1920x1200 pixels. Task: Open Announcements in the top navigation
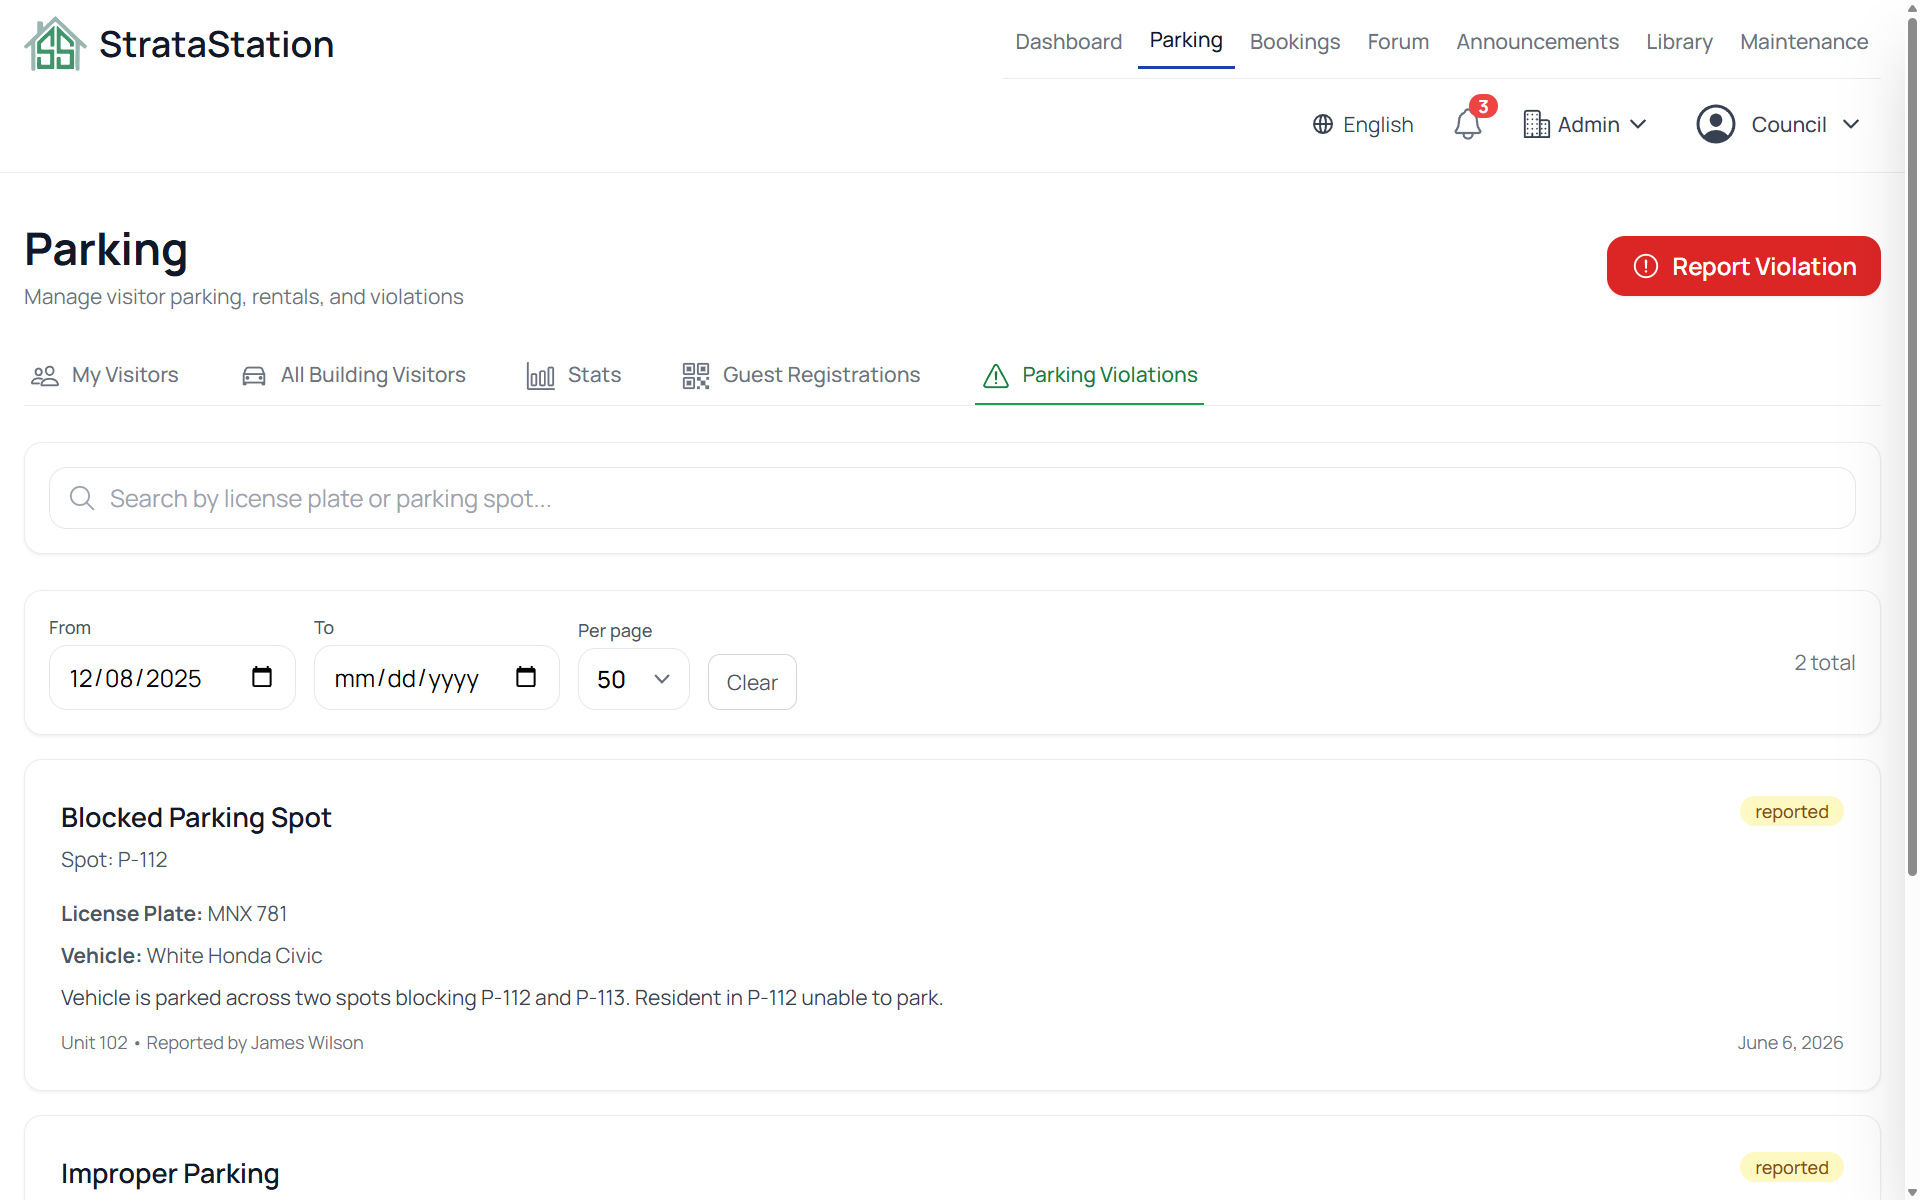coord(1537,42)
